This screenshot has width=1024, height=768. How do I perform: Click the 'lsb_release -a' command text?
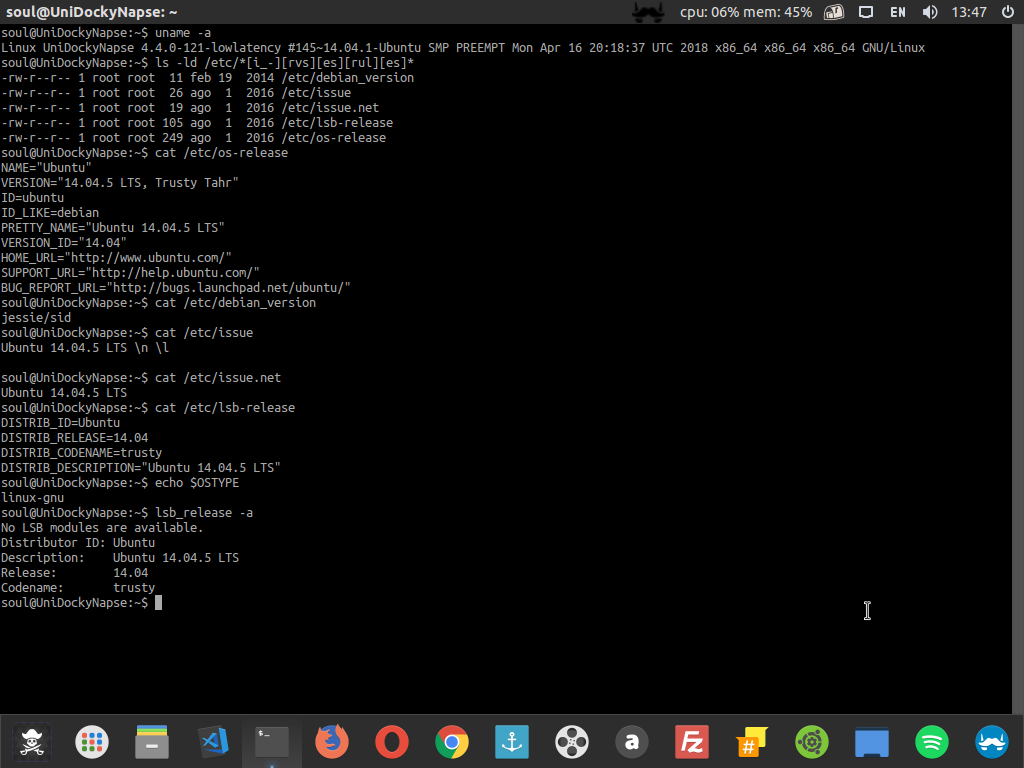point(204,513)
